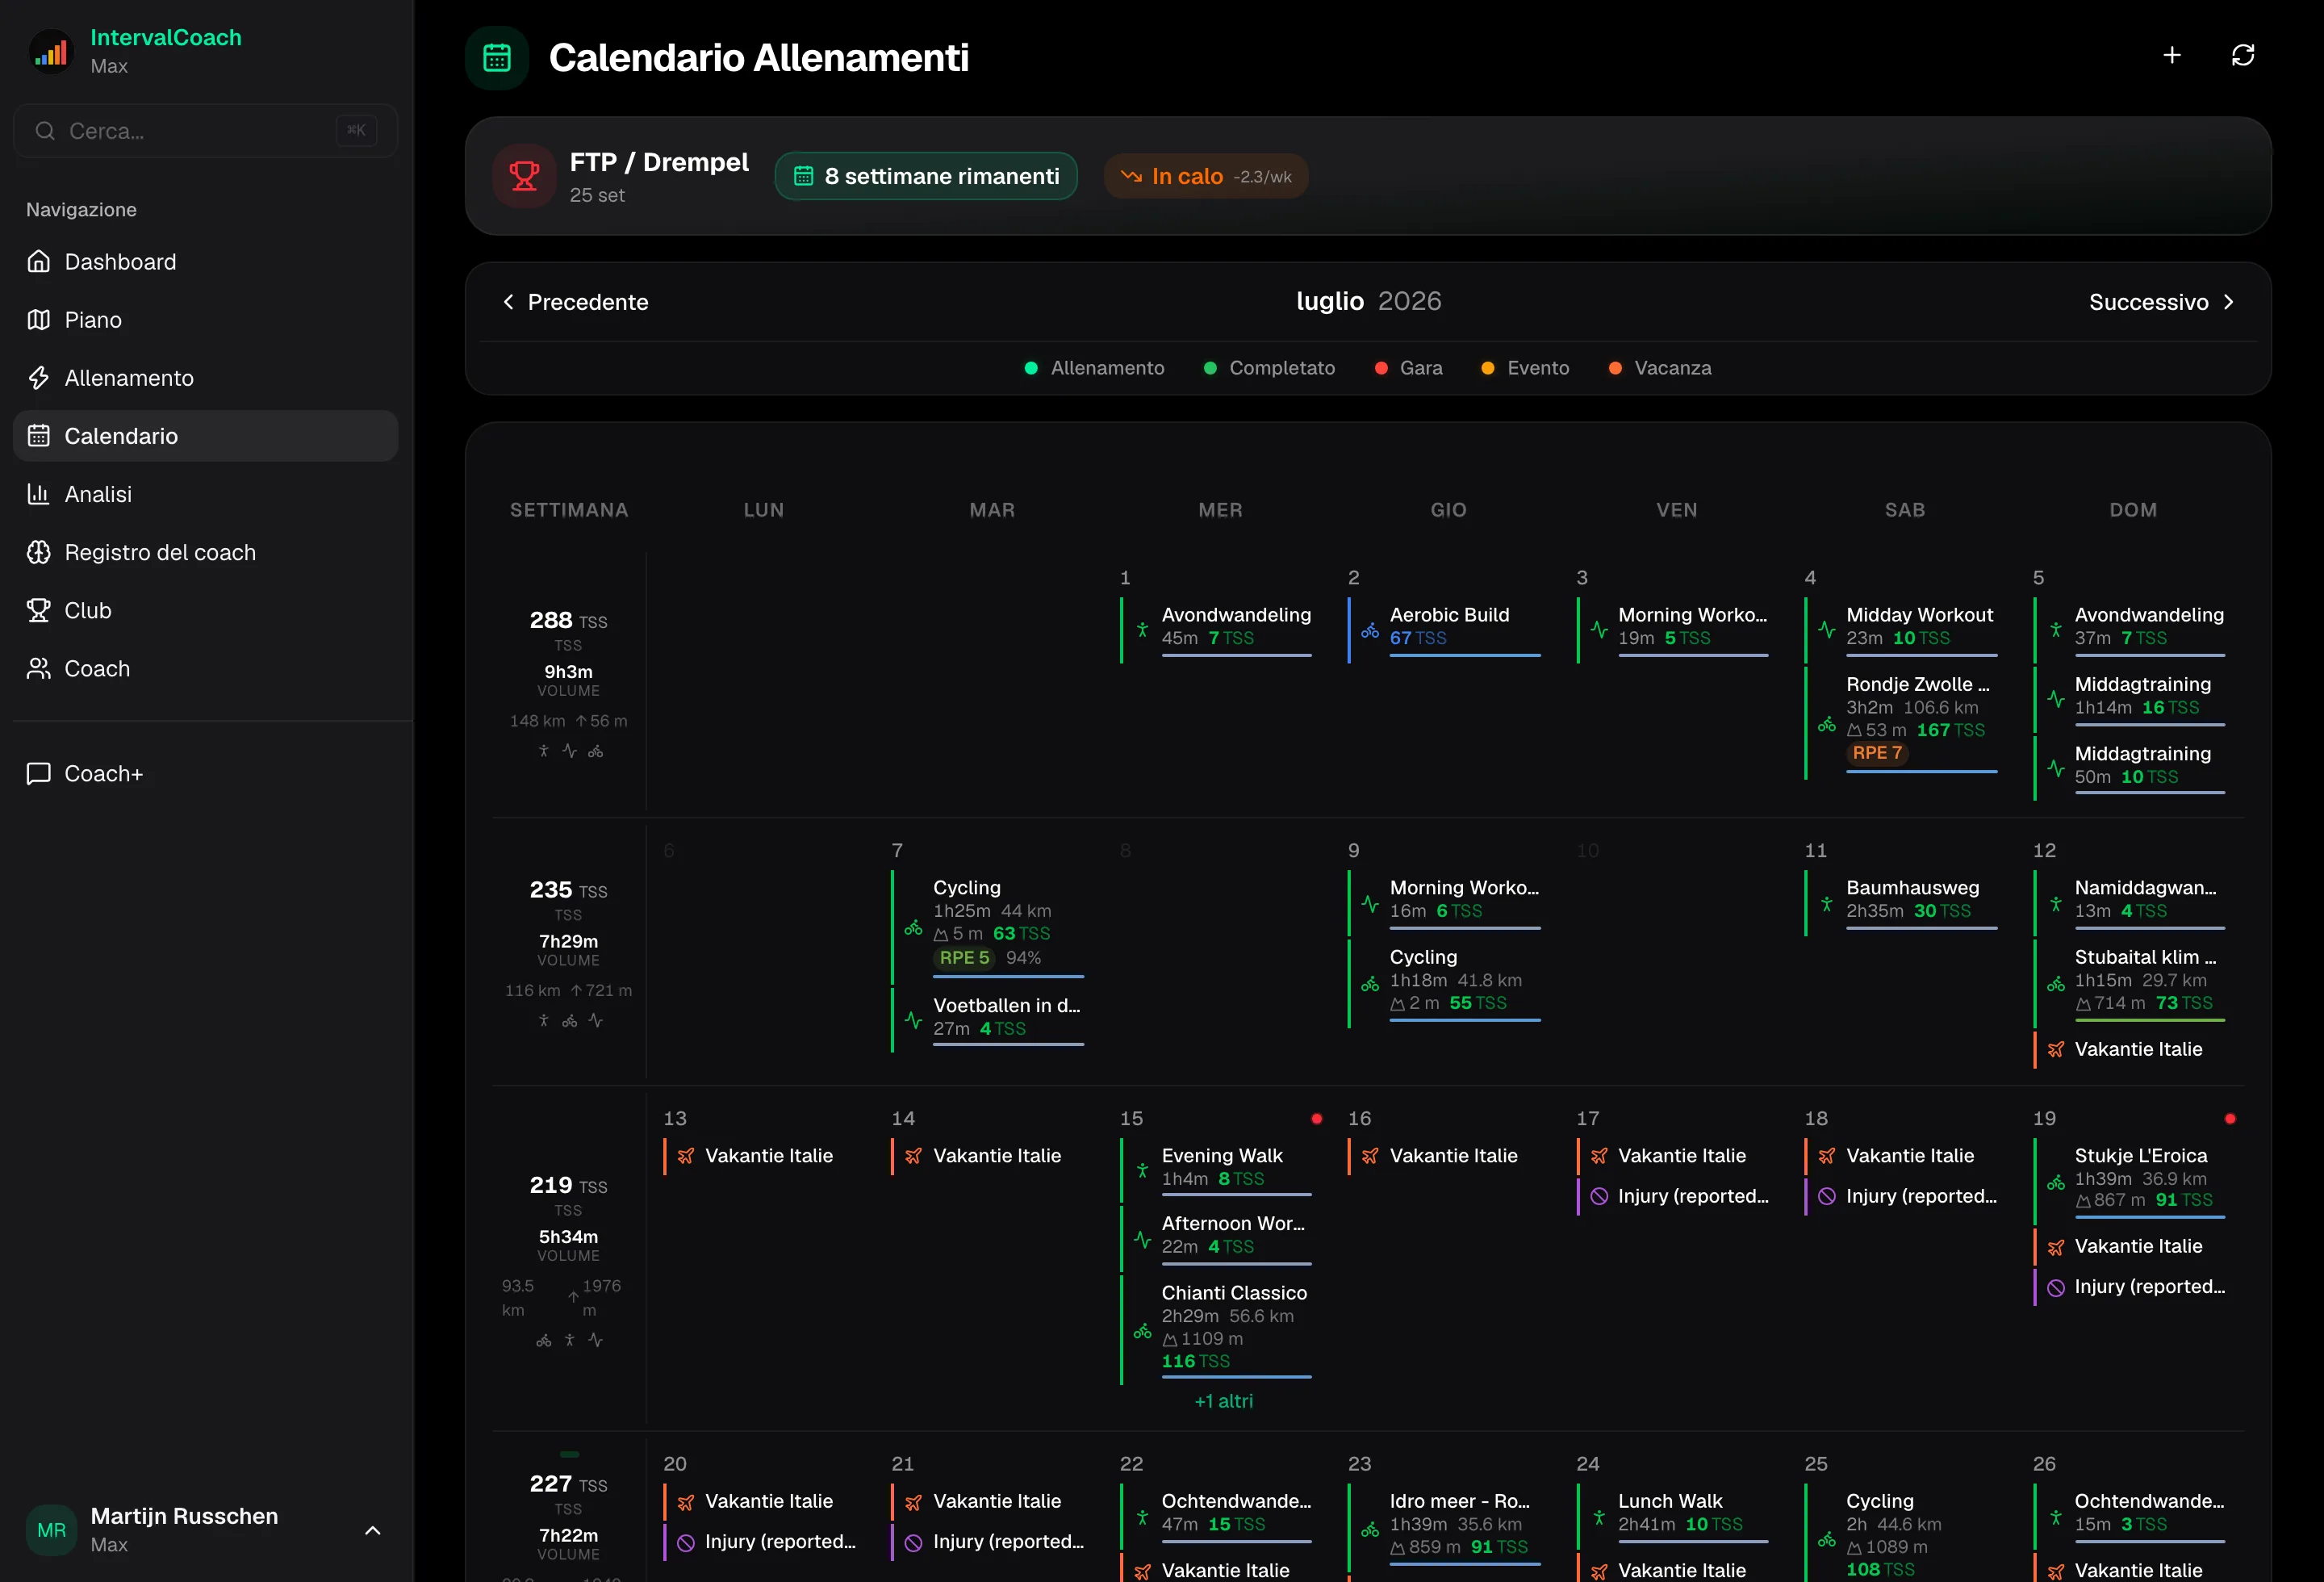Click the search magnifier icon
The height and width of the screenshot is (1582, 2324).
[45, 131]
